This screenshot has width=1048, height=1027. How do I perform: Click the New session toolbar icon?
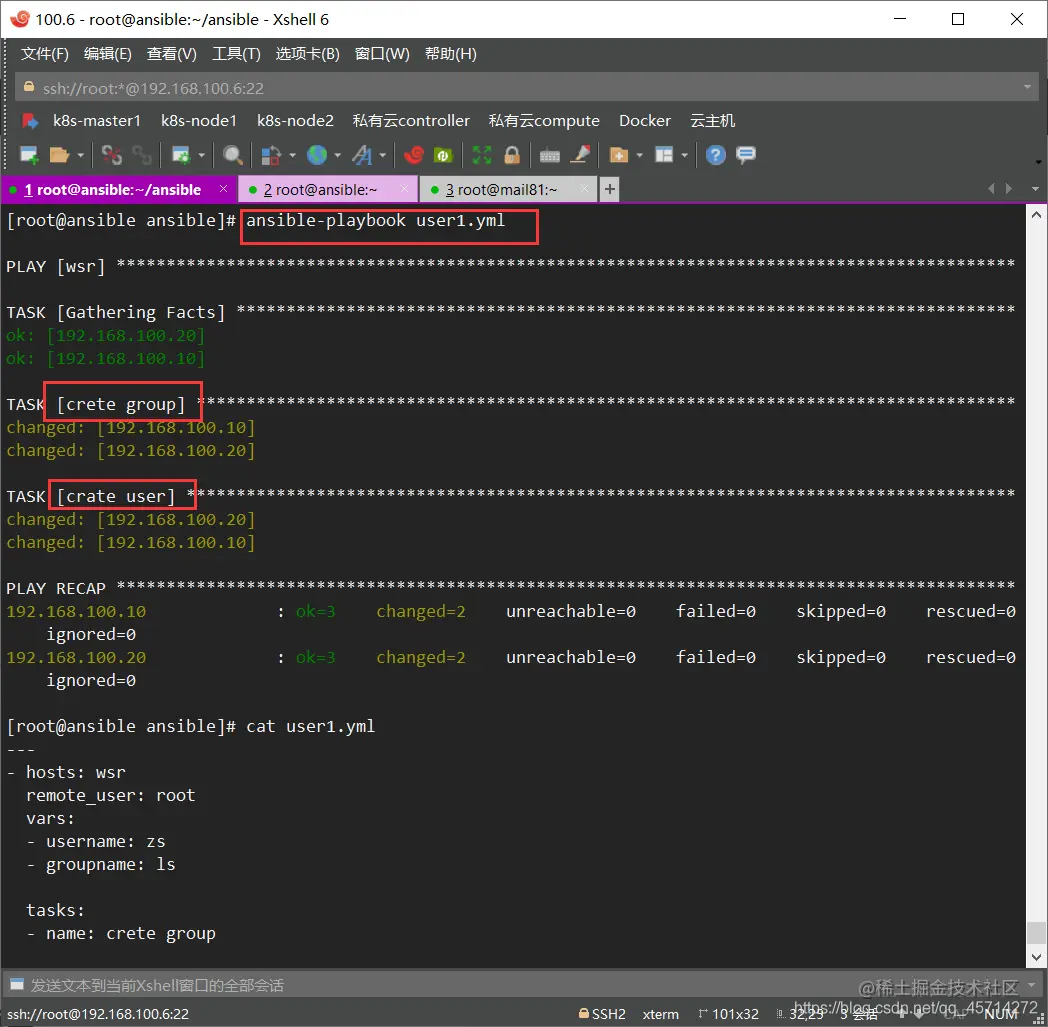click(29, 155)
